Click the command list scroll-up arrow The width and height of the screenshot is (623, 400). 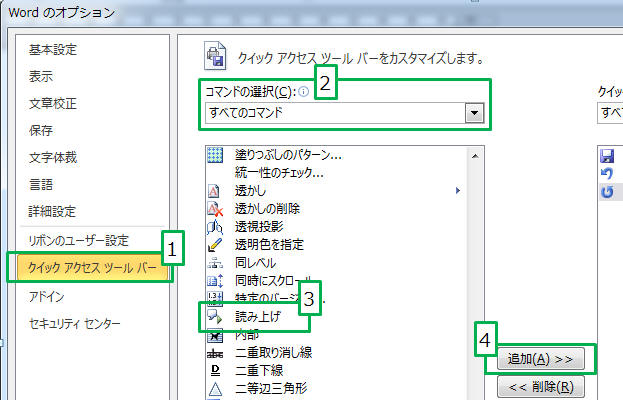[475, 156]
